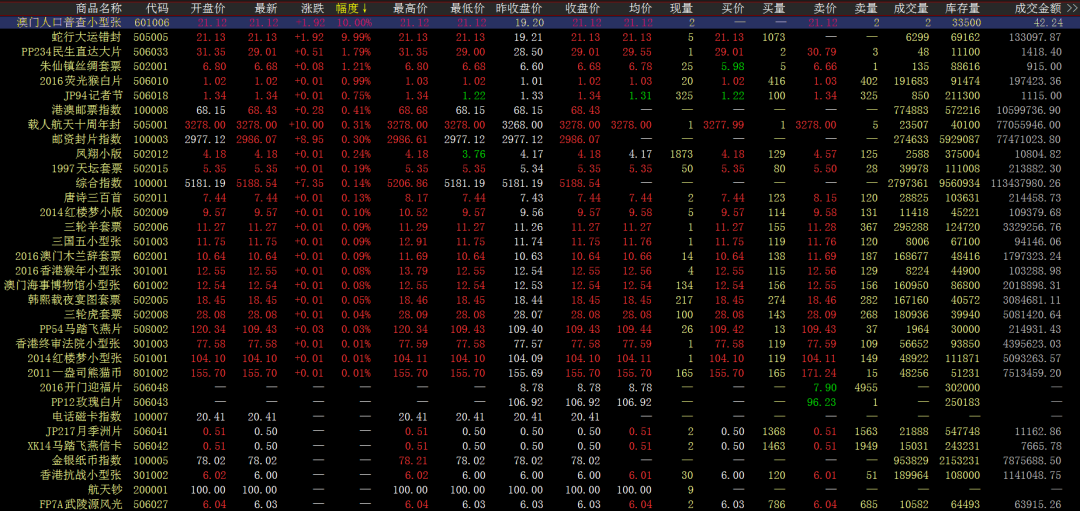The width and height of the screenshot is (1080, 511).
Task: Sort by 成交量 column header
Action: tap(912, 8)
